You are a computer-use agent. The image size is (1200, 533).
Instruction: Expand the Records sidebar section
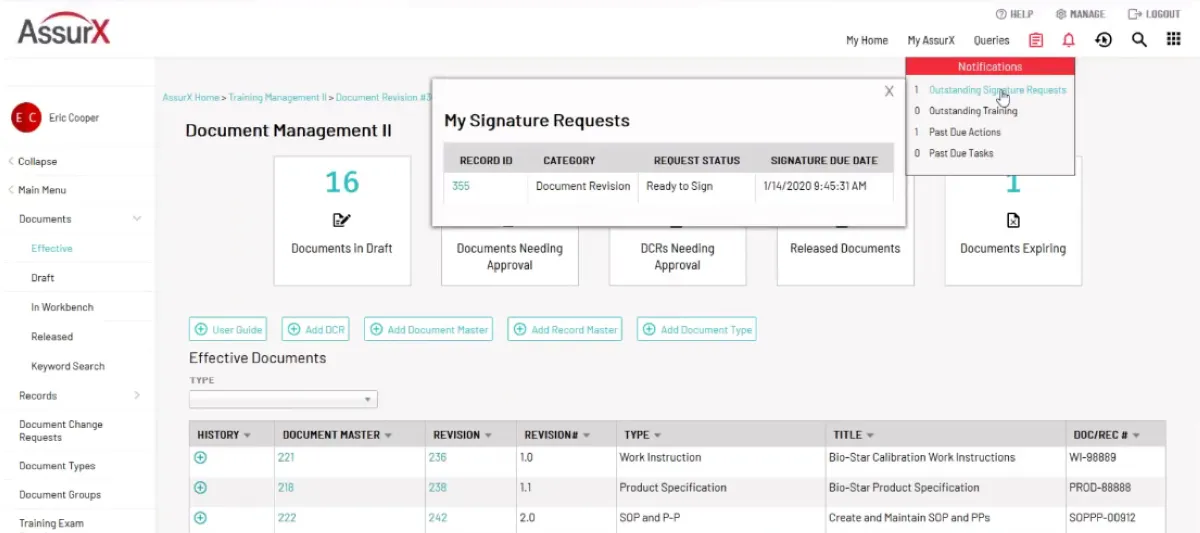tap(137, 396)
